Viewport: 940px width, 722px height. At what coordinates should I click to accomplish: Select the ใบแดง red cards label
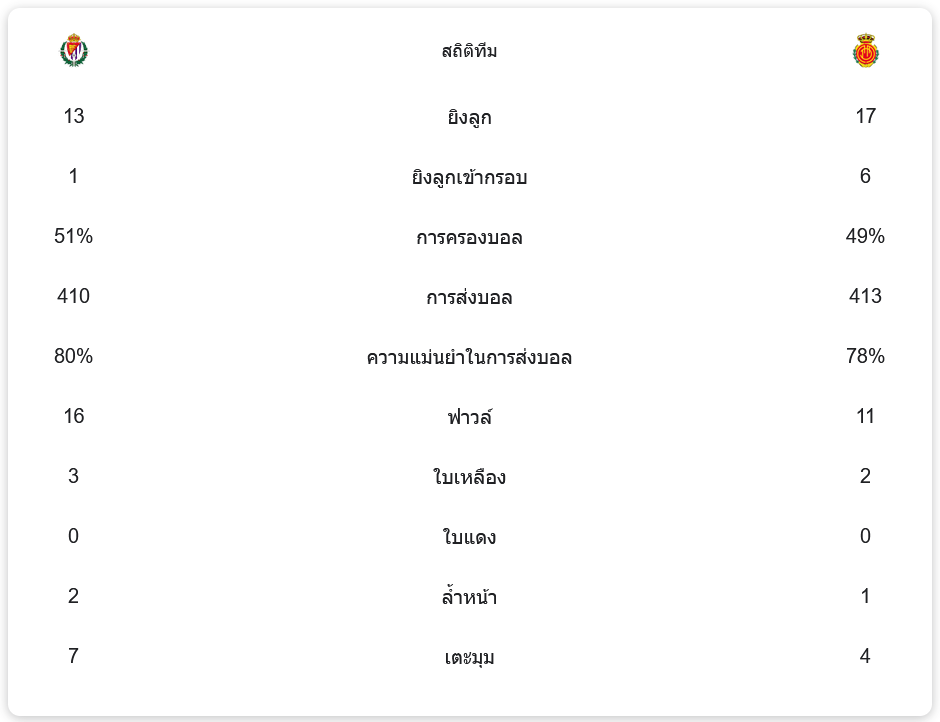click(469, 537)
